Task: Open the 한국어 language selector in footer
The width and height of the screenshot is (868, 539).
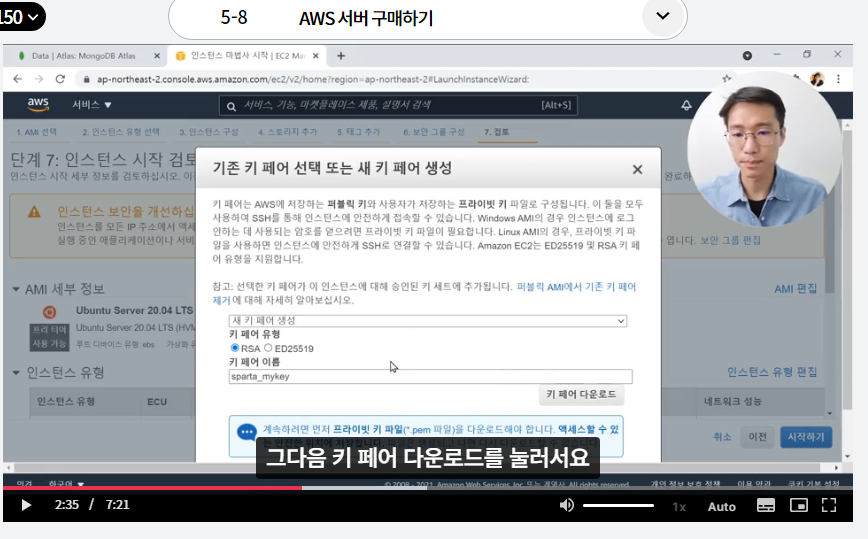Action: [66, 484]
